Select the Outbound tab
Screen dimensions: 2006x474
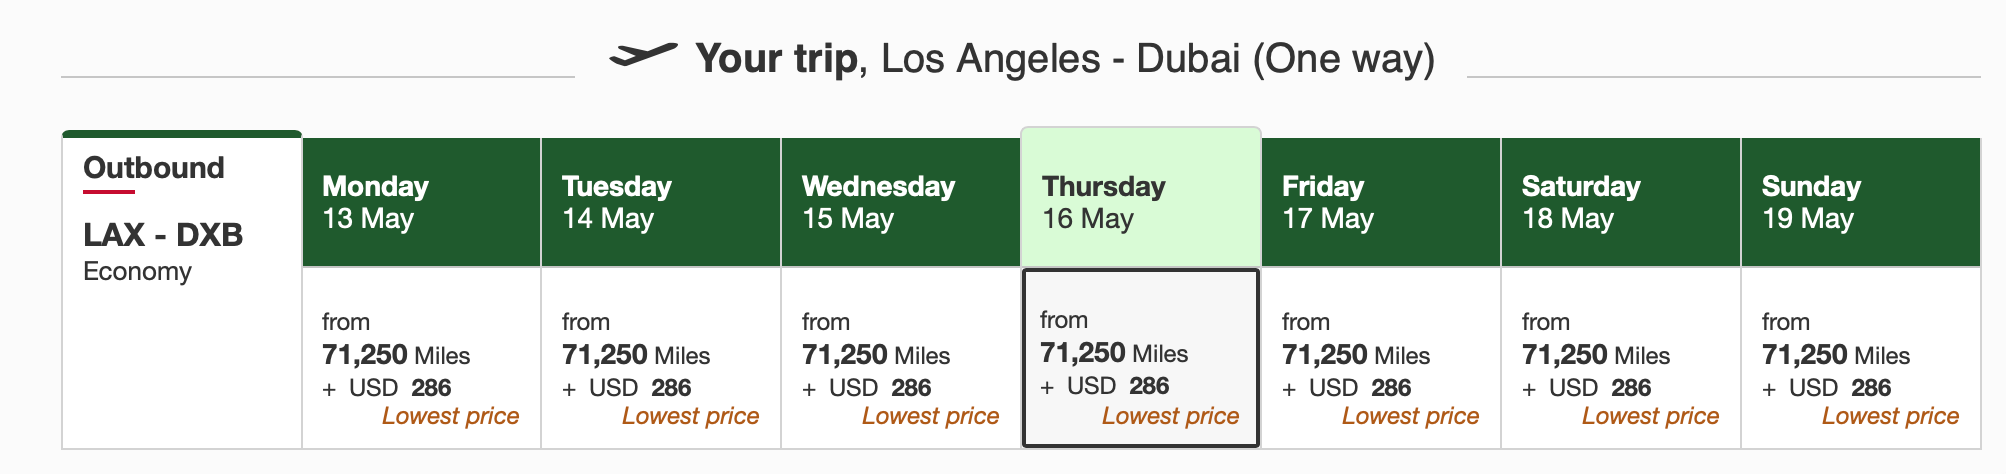click(x=154, y=168)
